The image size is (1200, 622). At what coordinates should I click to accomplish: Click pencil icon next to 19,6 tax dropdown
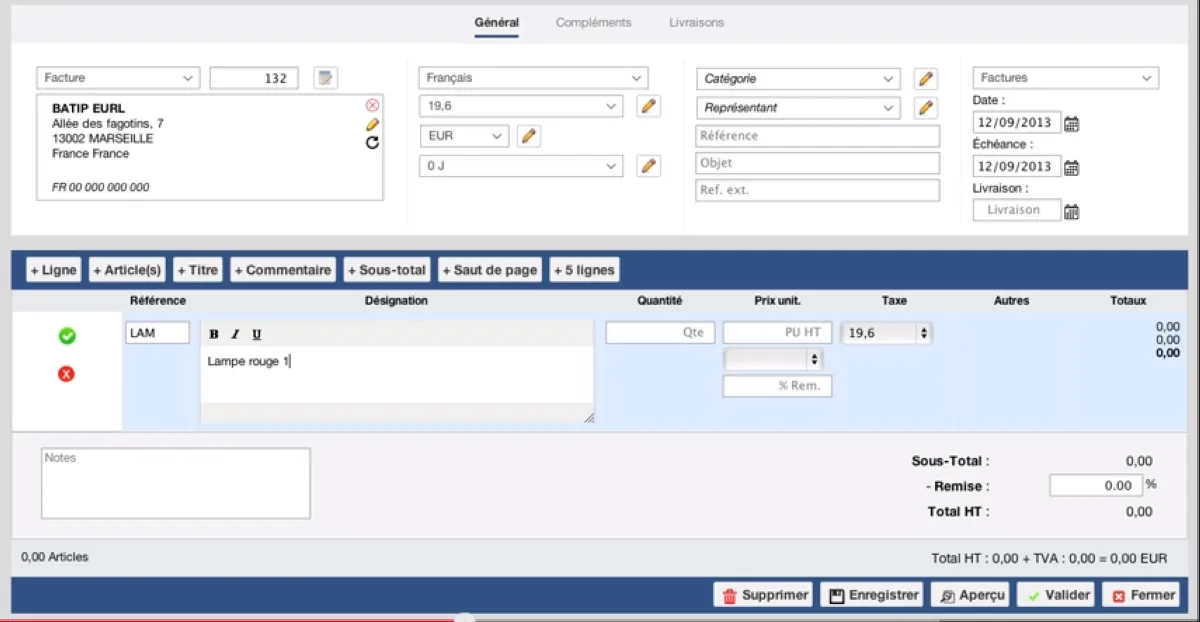tap(649, 106)
